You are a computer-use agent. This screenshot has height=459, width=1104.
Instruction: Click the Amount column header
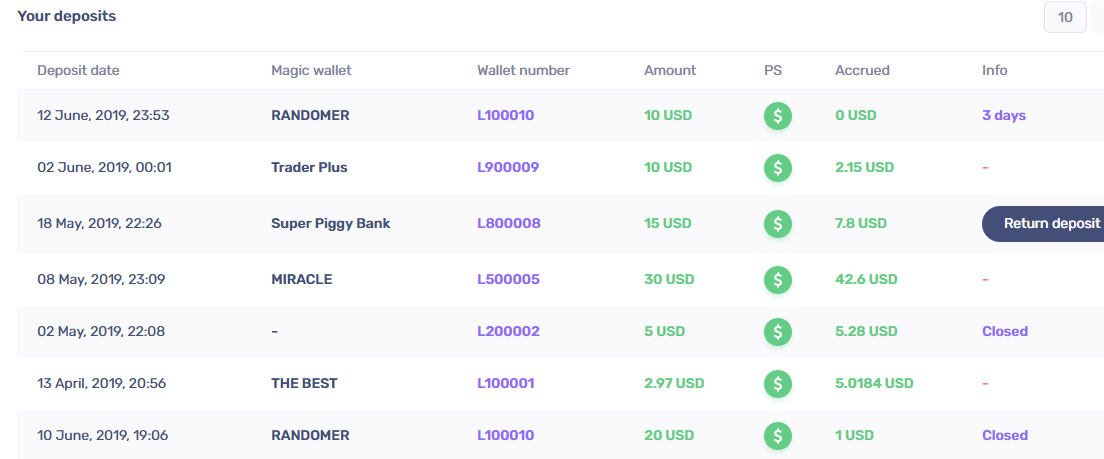(x=670, y=70)
